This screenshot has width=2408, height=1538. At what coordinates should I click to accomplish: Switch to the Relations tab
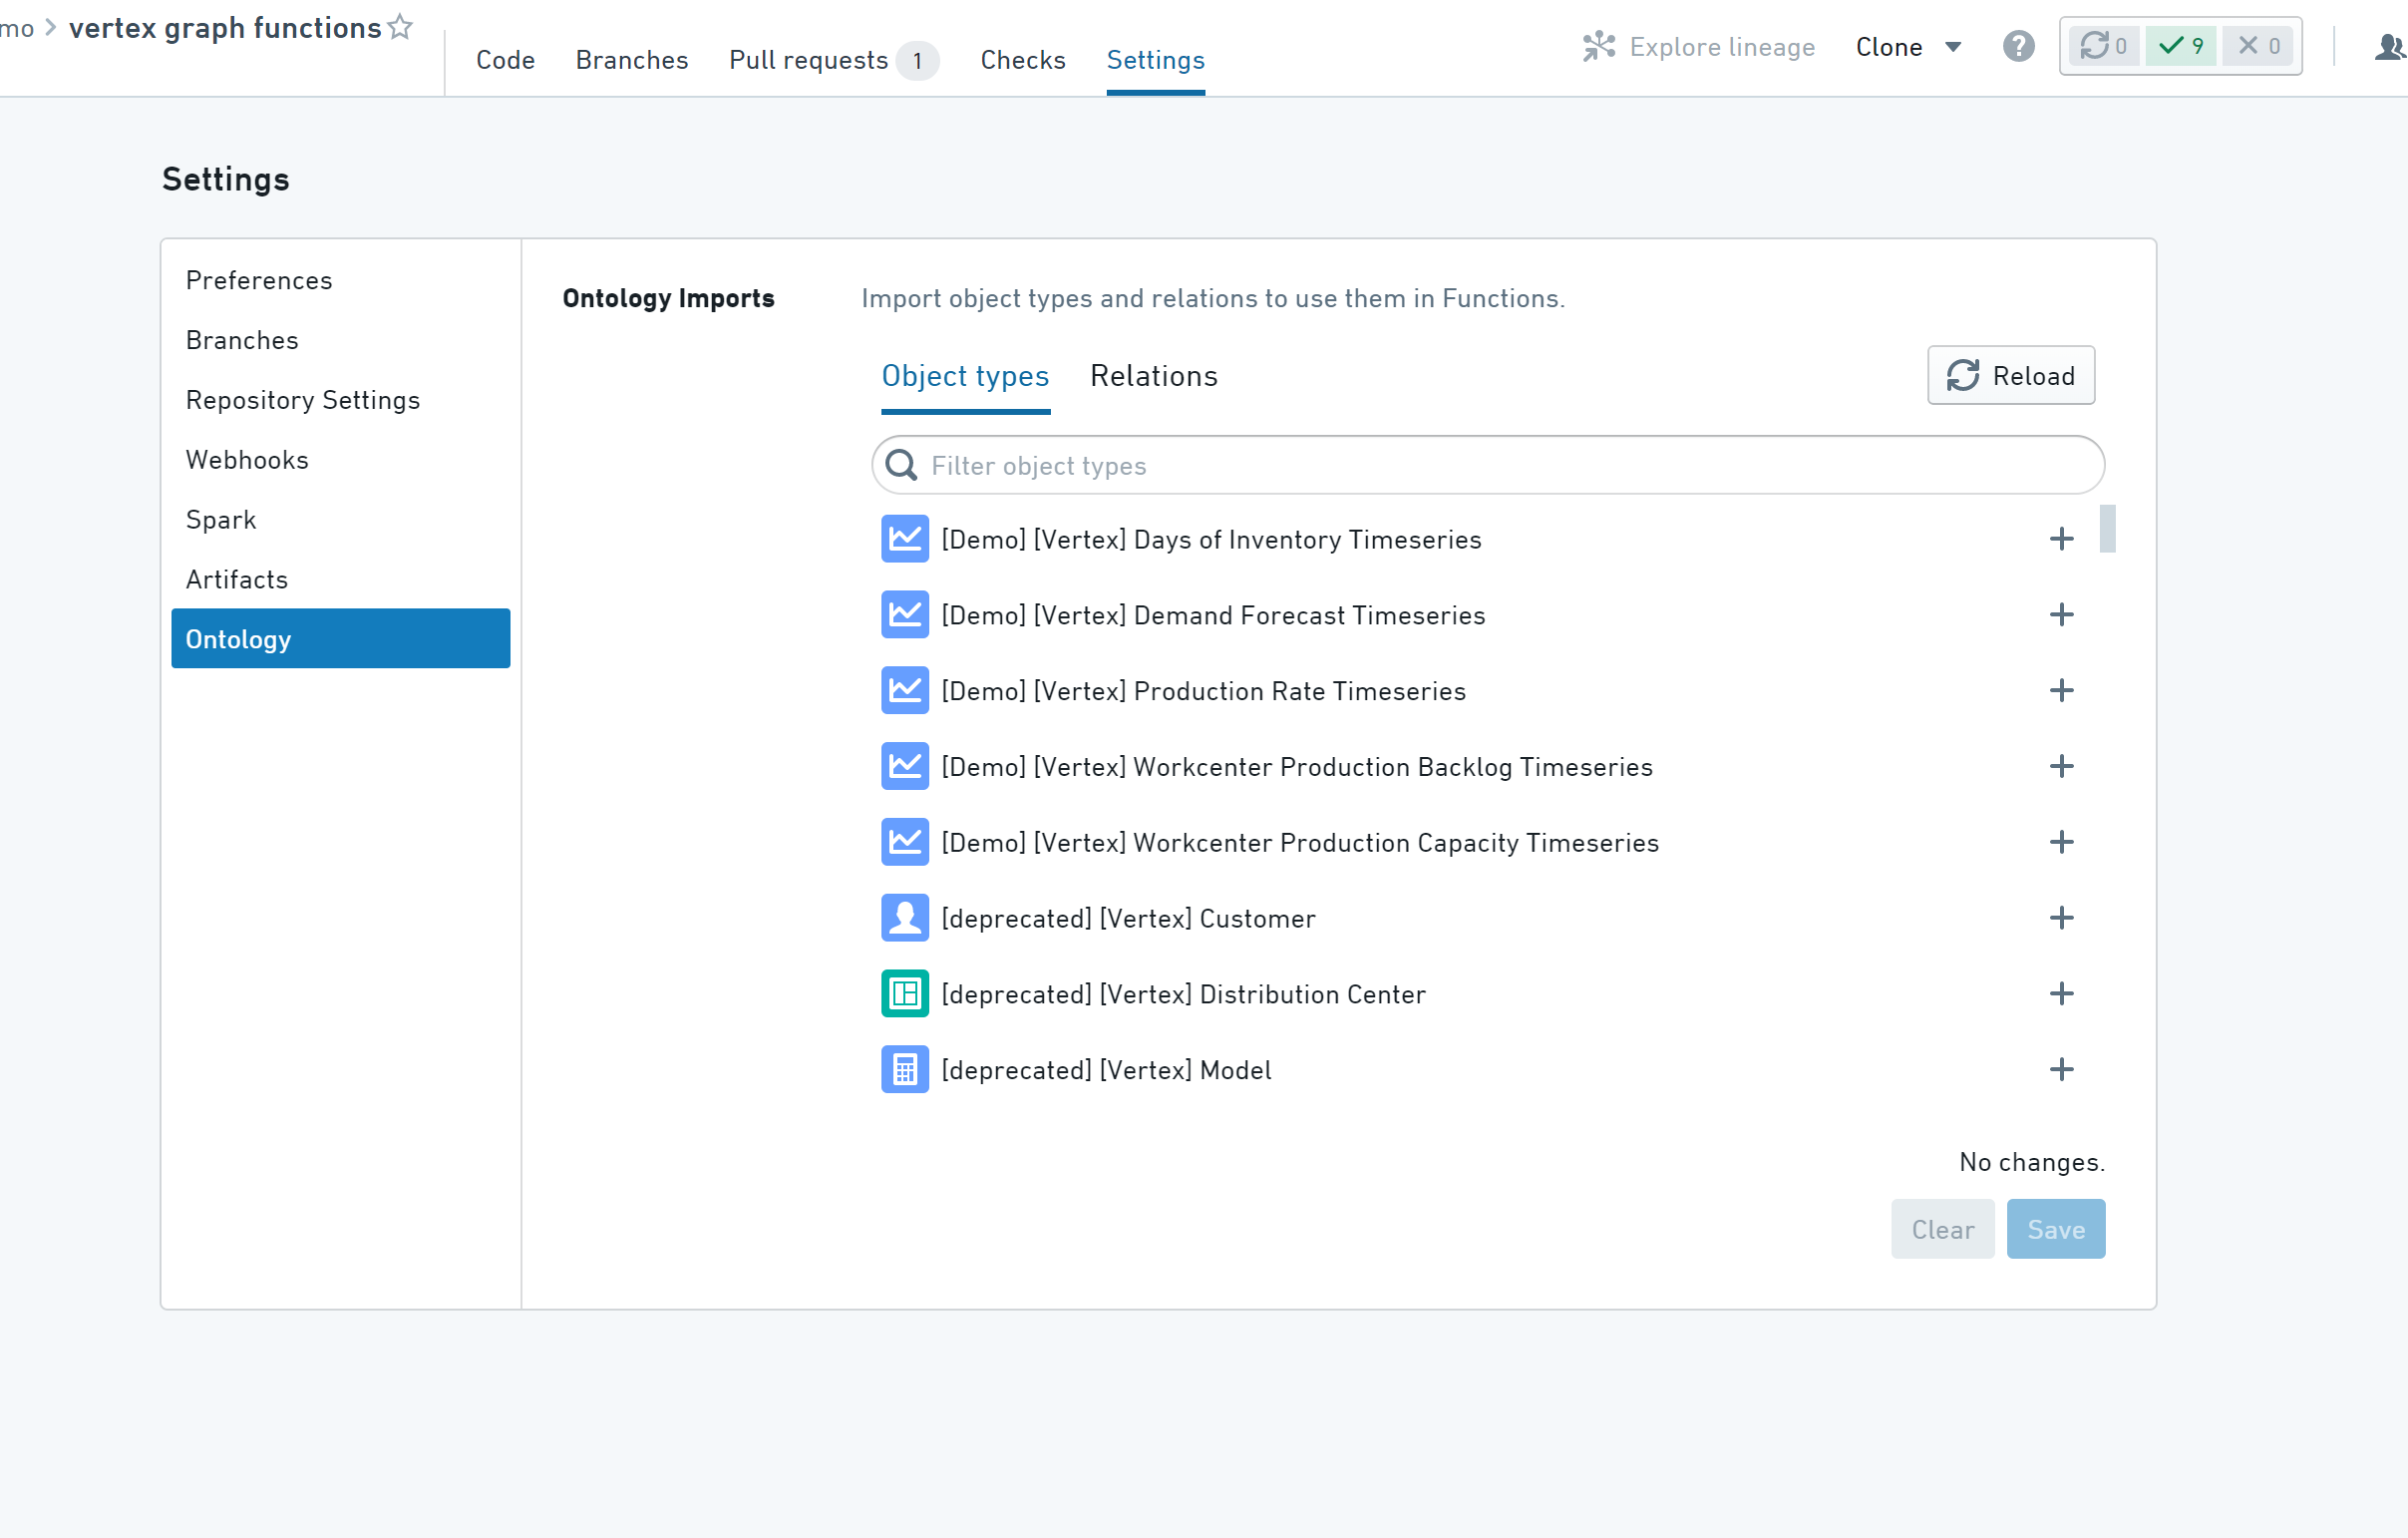point(1153,376)
